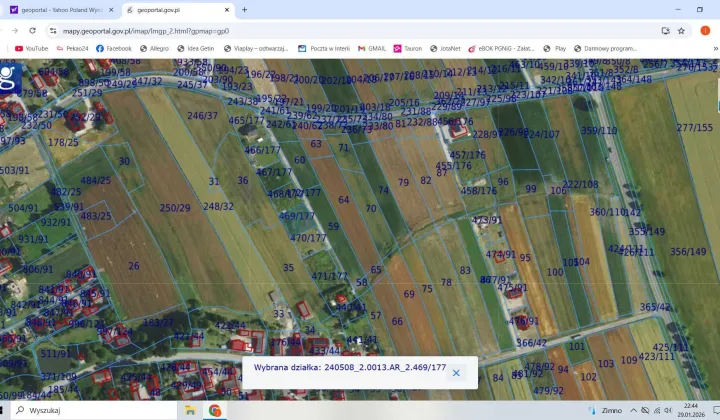Click the geoportal logo in map corner
Viewport: 720px width, 420px height.
coord(8,74)
